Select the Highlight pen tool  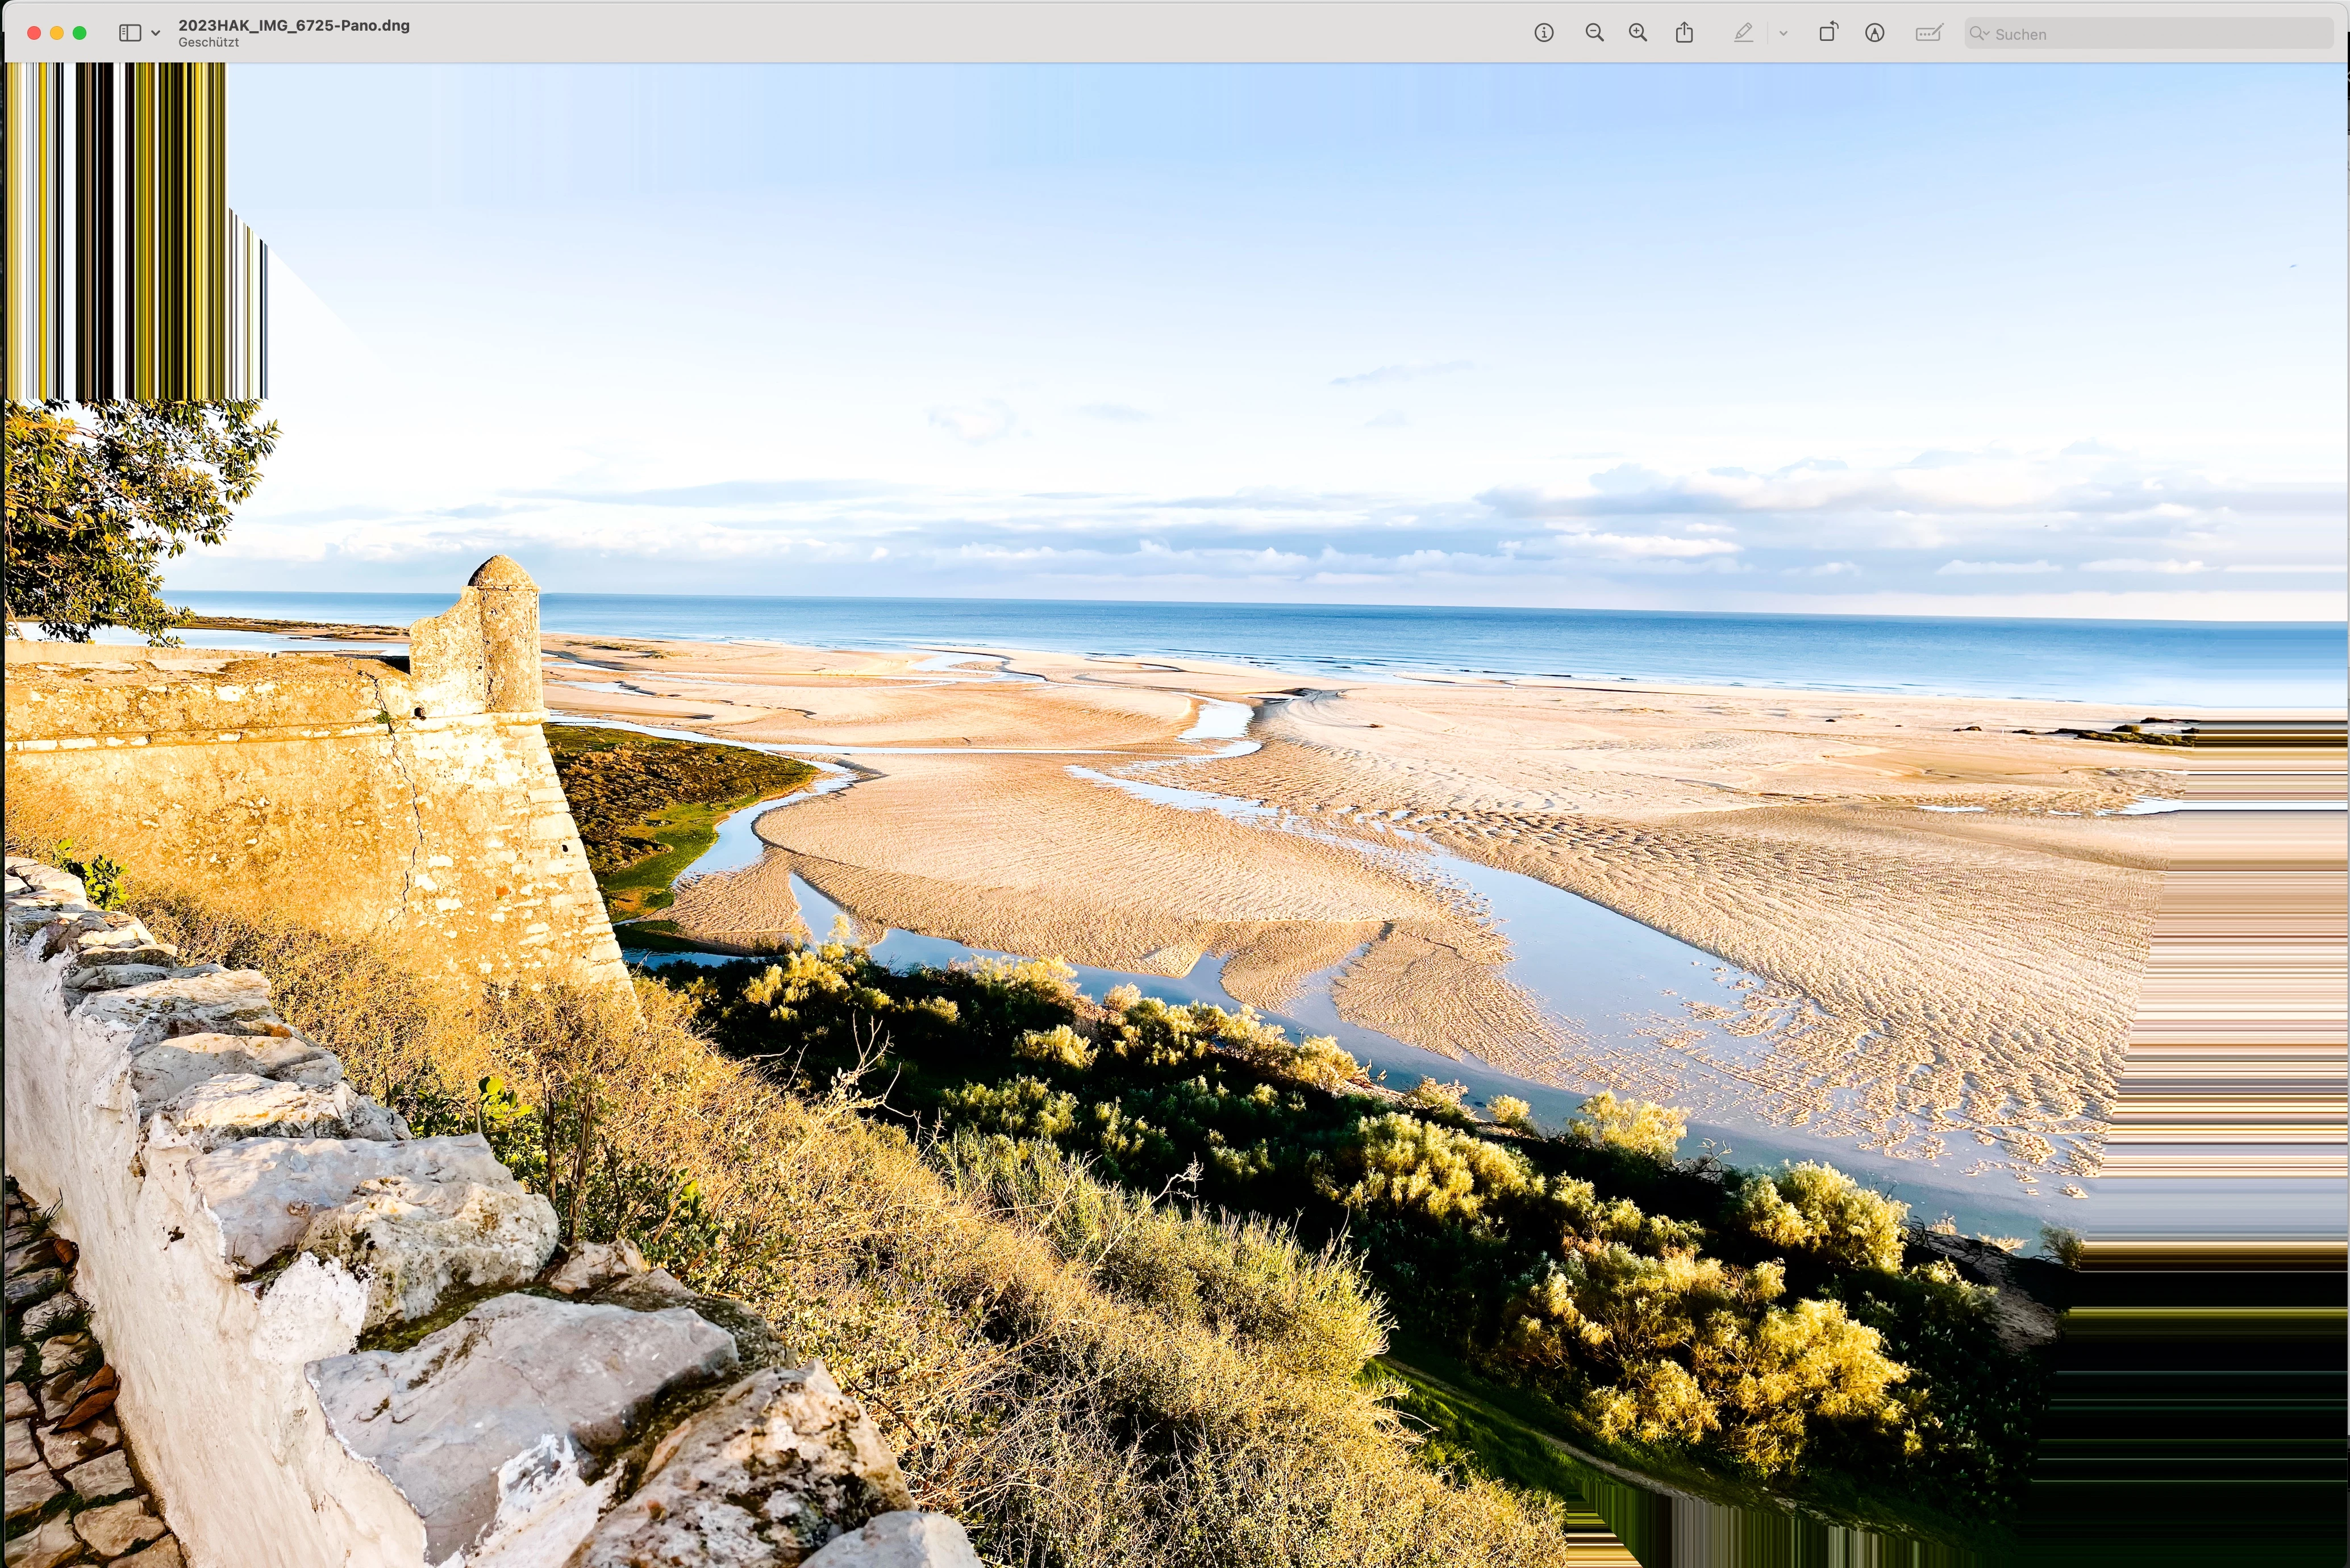[x=1743, y=33]
